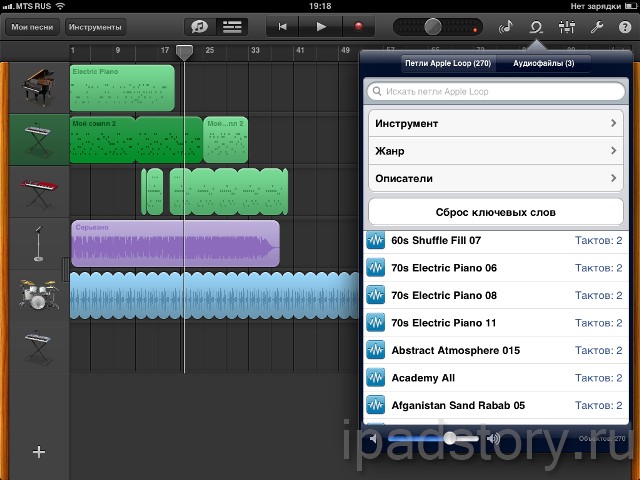Preview loop Abstract Atmosphere 015
Screen dimensions: 640x480
pyautogui.click(x=496, y=350)
